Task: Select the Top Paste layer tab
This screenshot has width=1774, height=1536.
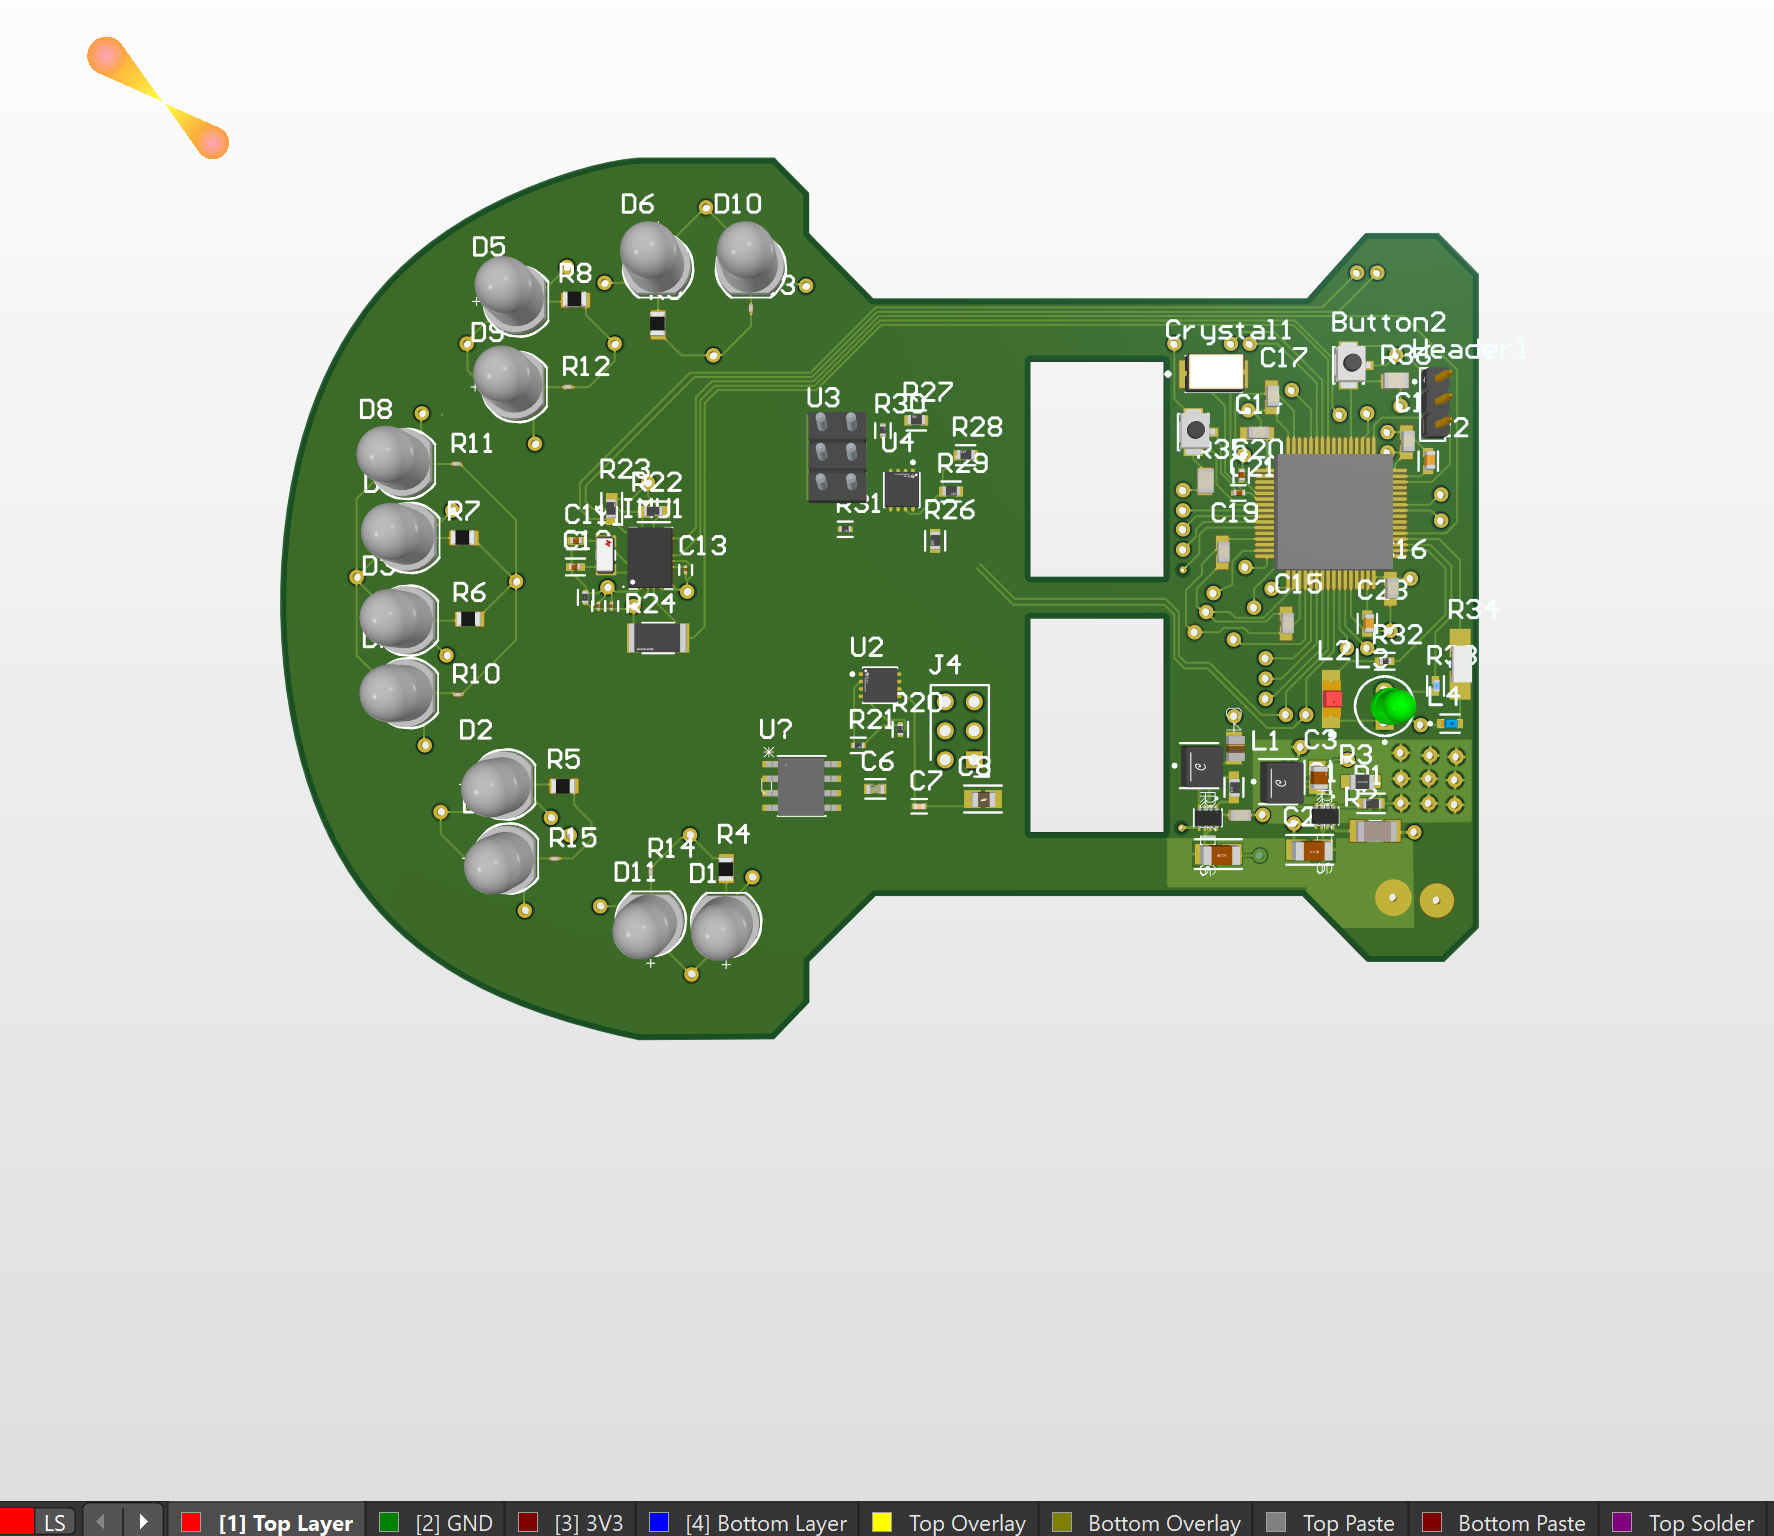Action: 1330,1522
